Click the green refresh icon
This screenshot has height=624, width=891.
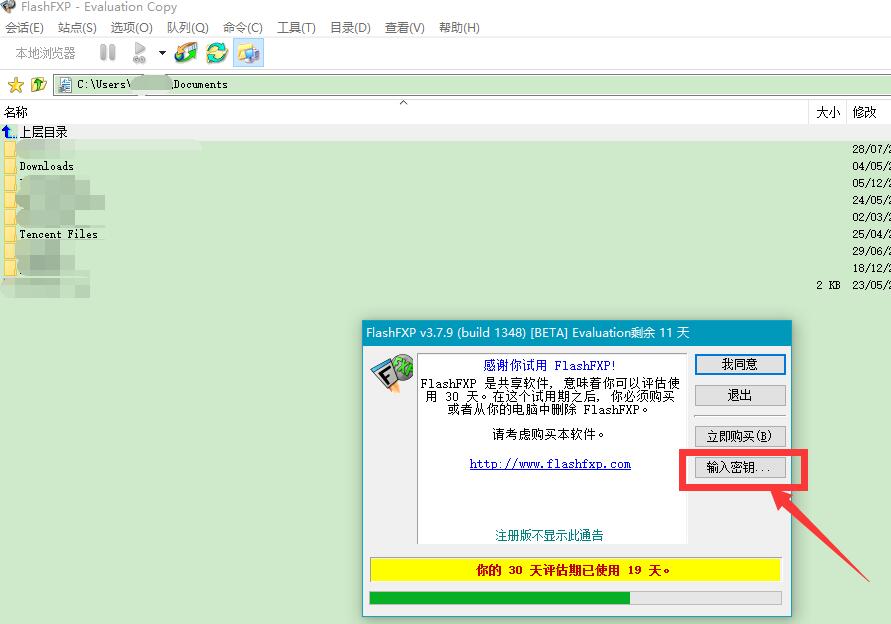point(216,53)
